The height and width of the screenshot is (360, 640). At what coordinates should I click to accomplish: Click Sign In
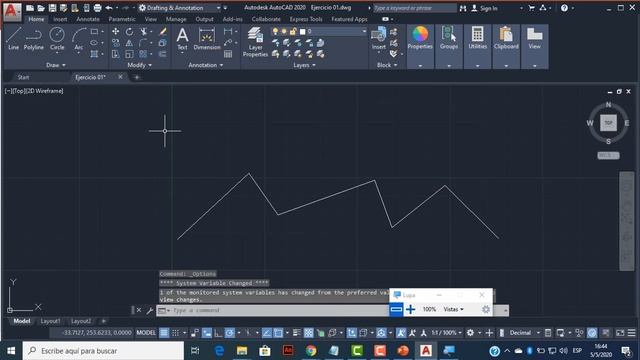coord(484,8)
